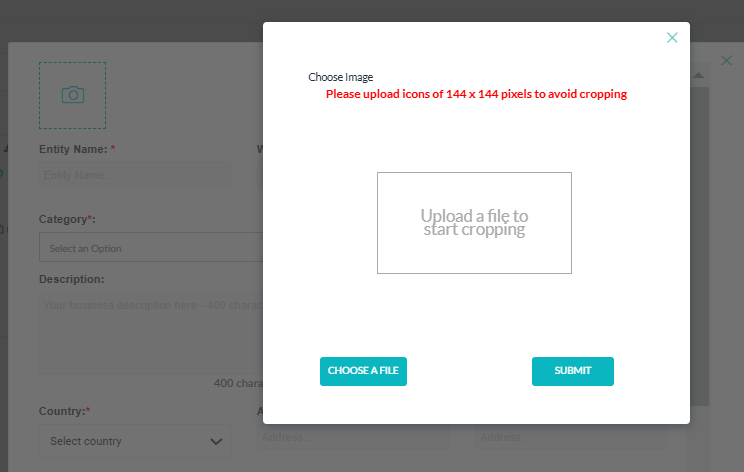This screenshot has height=472, width=744.
Task: Click the Description label
Action: click(72, 279)
